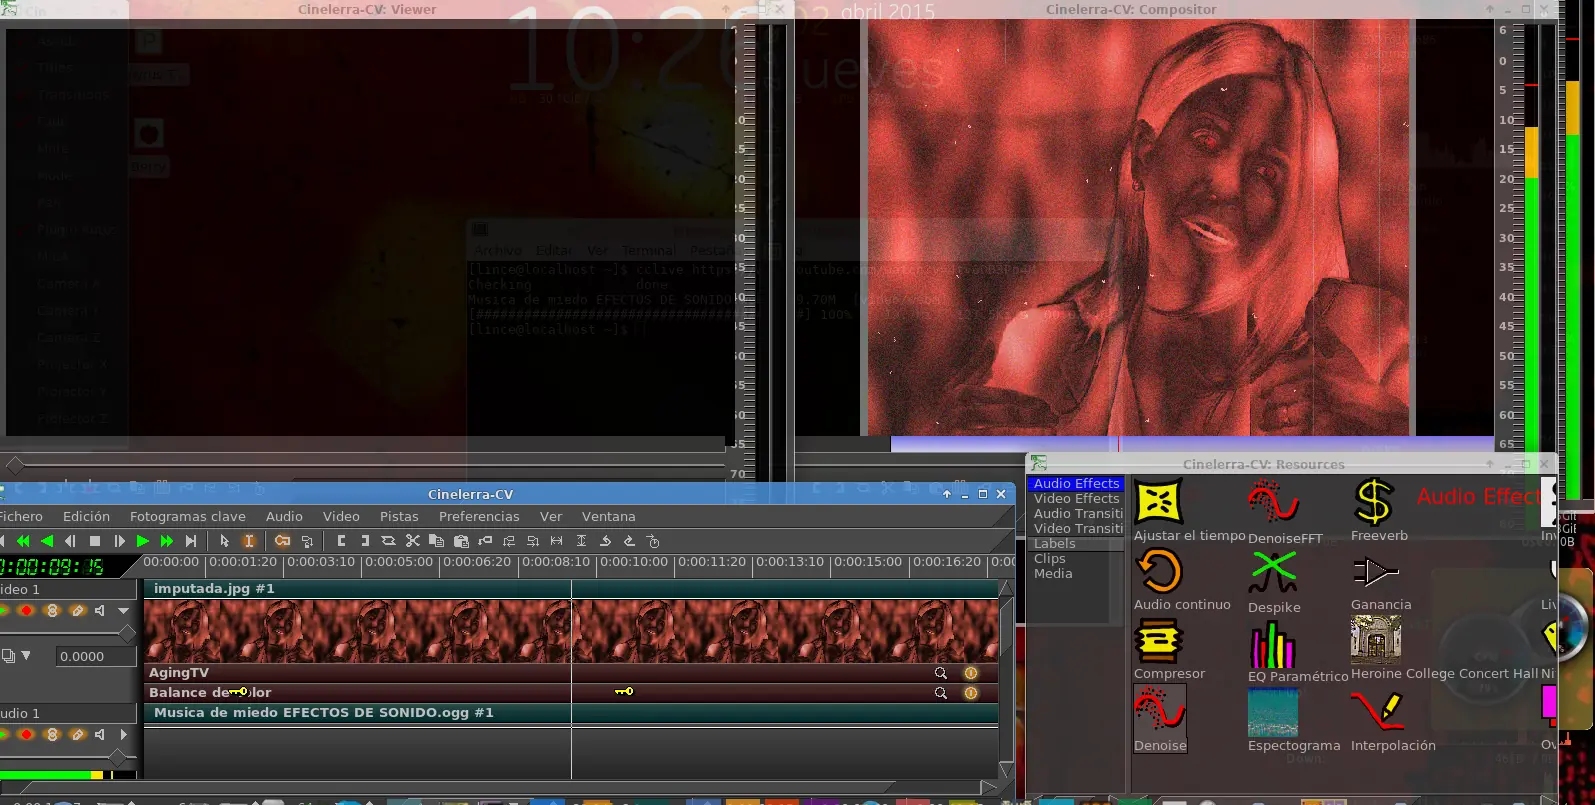The height and width of the screenshot is (805, 1595).
Task: Open Media folder in Resources window
Action: 1076,573
